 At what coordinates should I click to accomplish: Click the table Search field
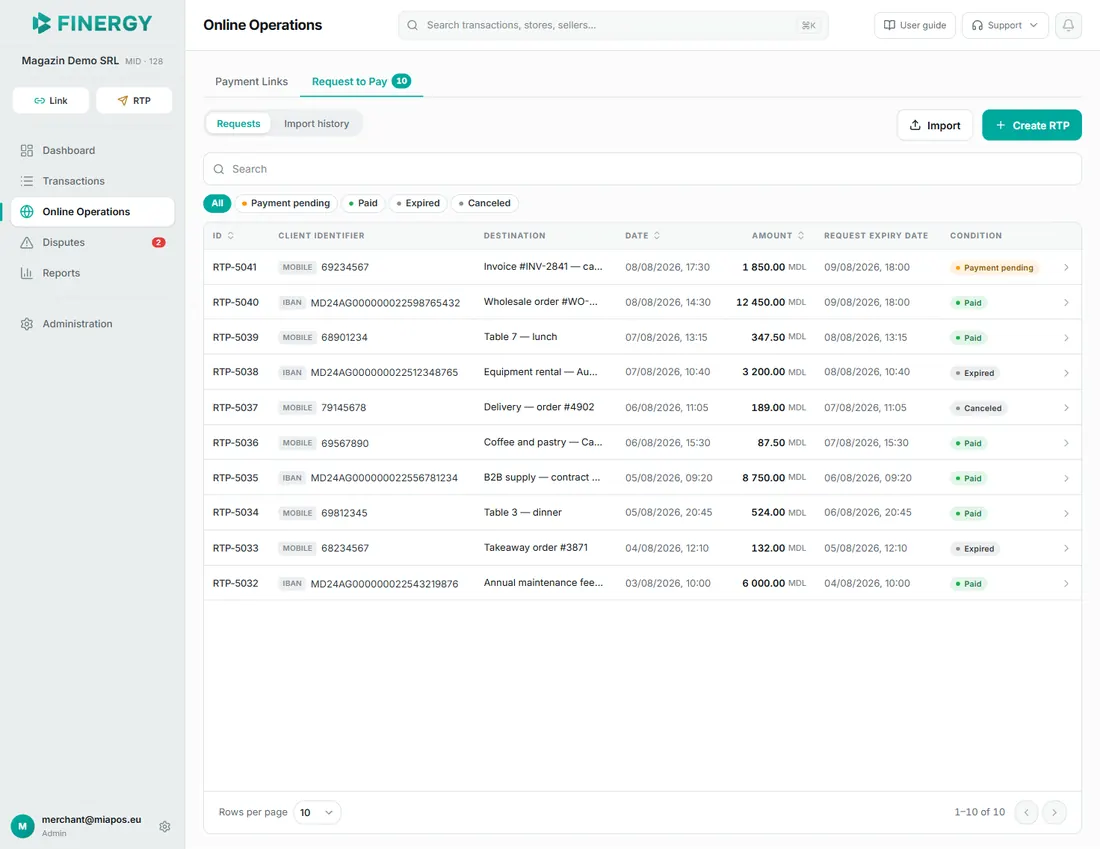point(642,169)
